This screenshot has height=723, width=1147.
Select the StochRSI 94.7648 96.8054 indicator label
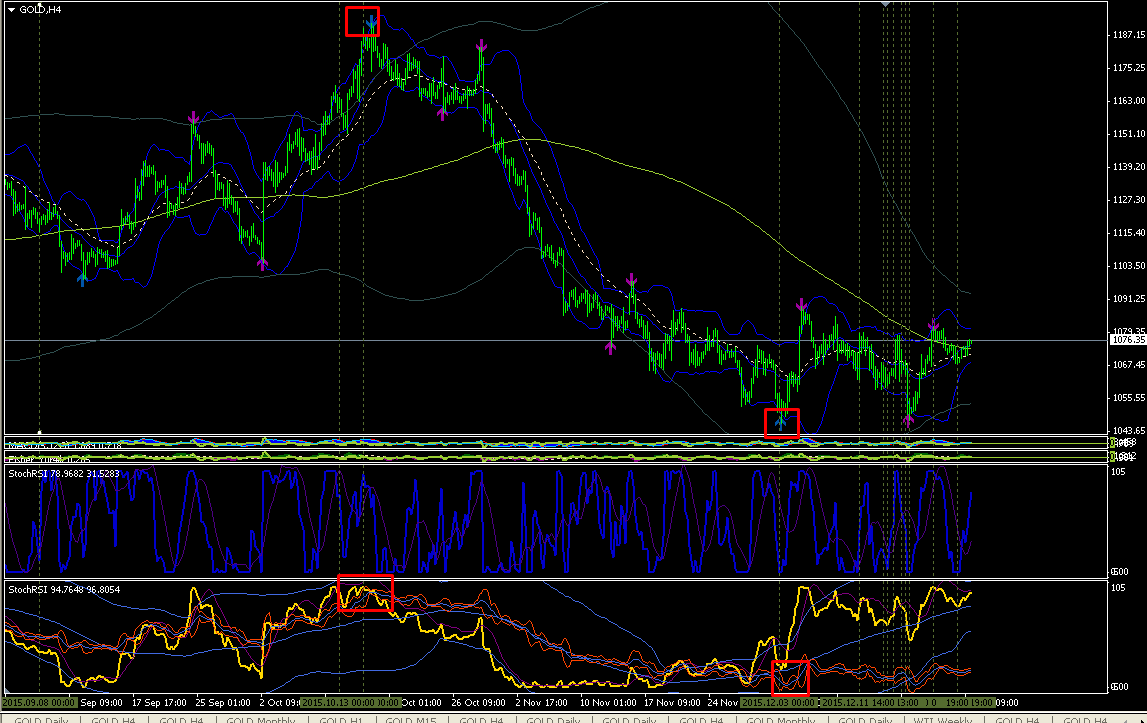(64, 589)
